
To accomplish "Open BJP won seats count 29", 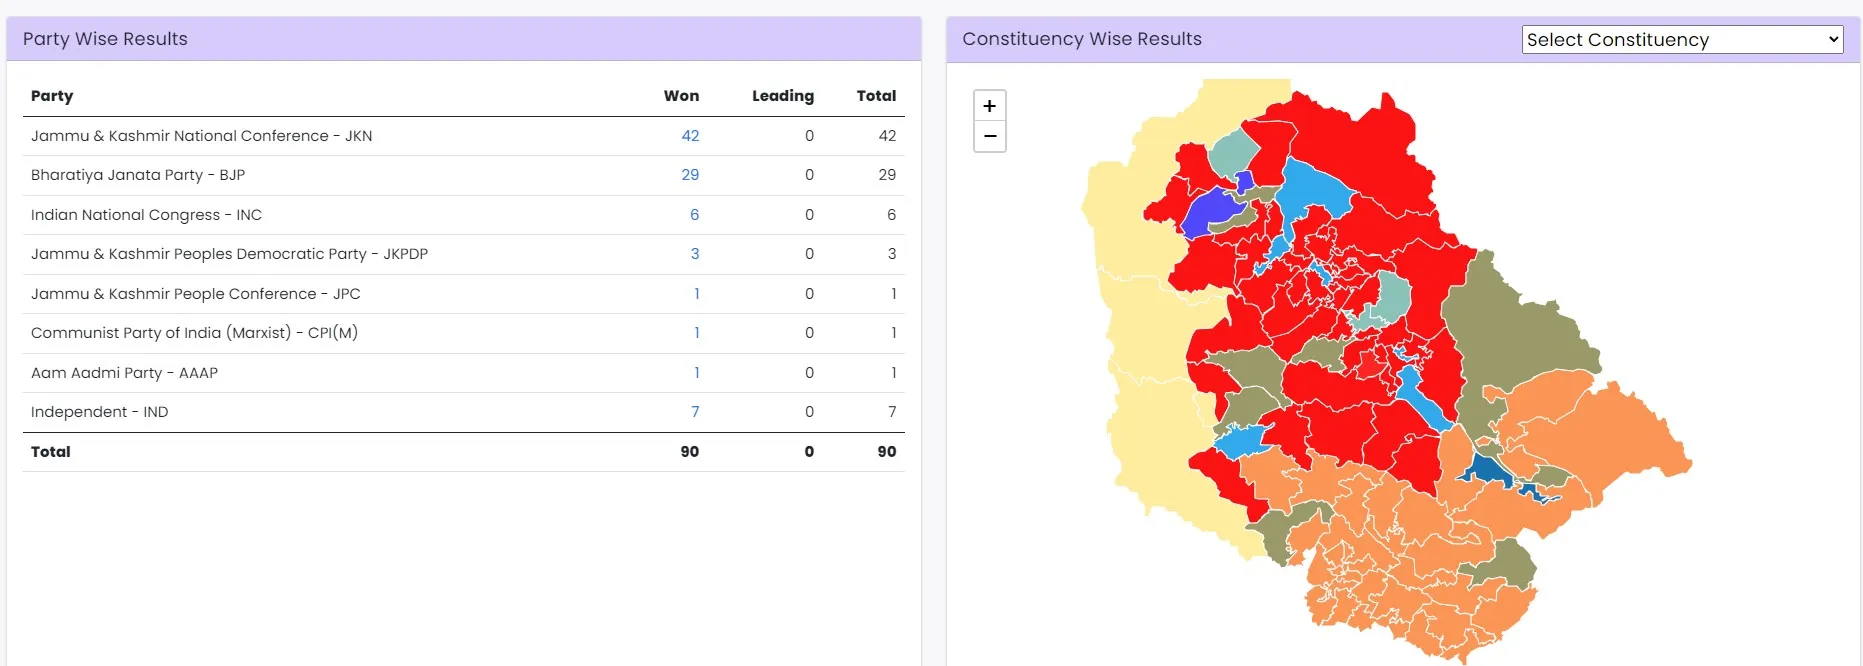I will (x=690, y=175).
